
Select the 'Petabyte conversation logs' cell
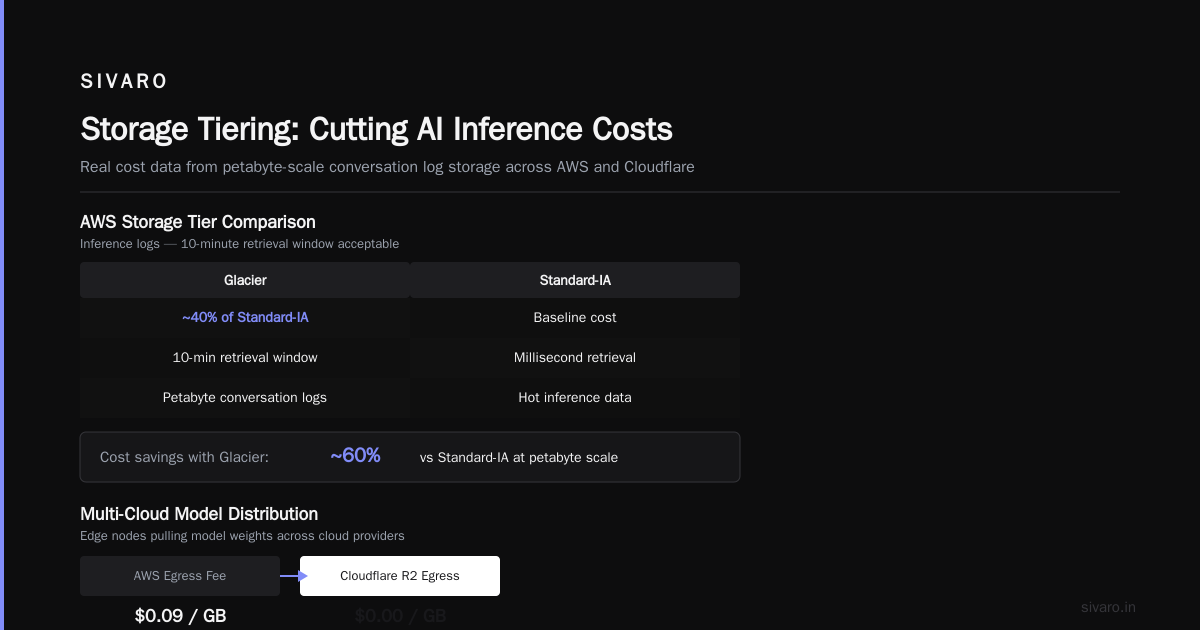pyautogui.click(x=245, y=397)
